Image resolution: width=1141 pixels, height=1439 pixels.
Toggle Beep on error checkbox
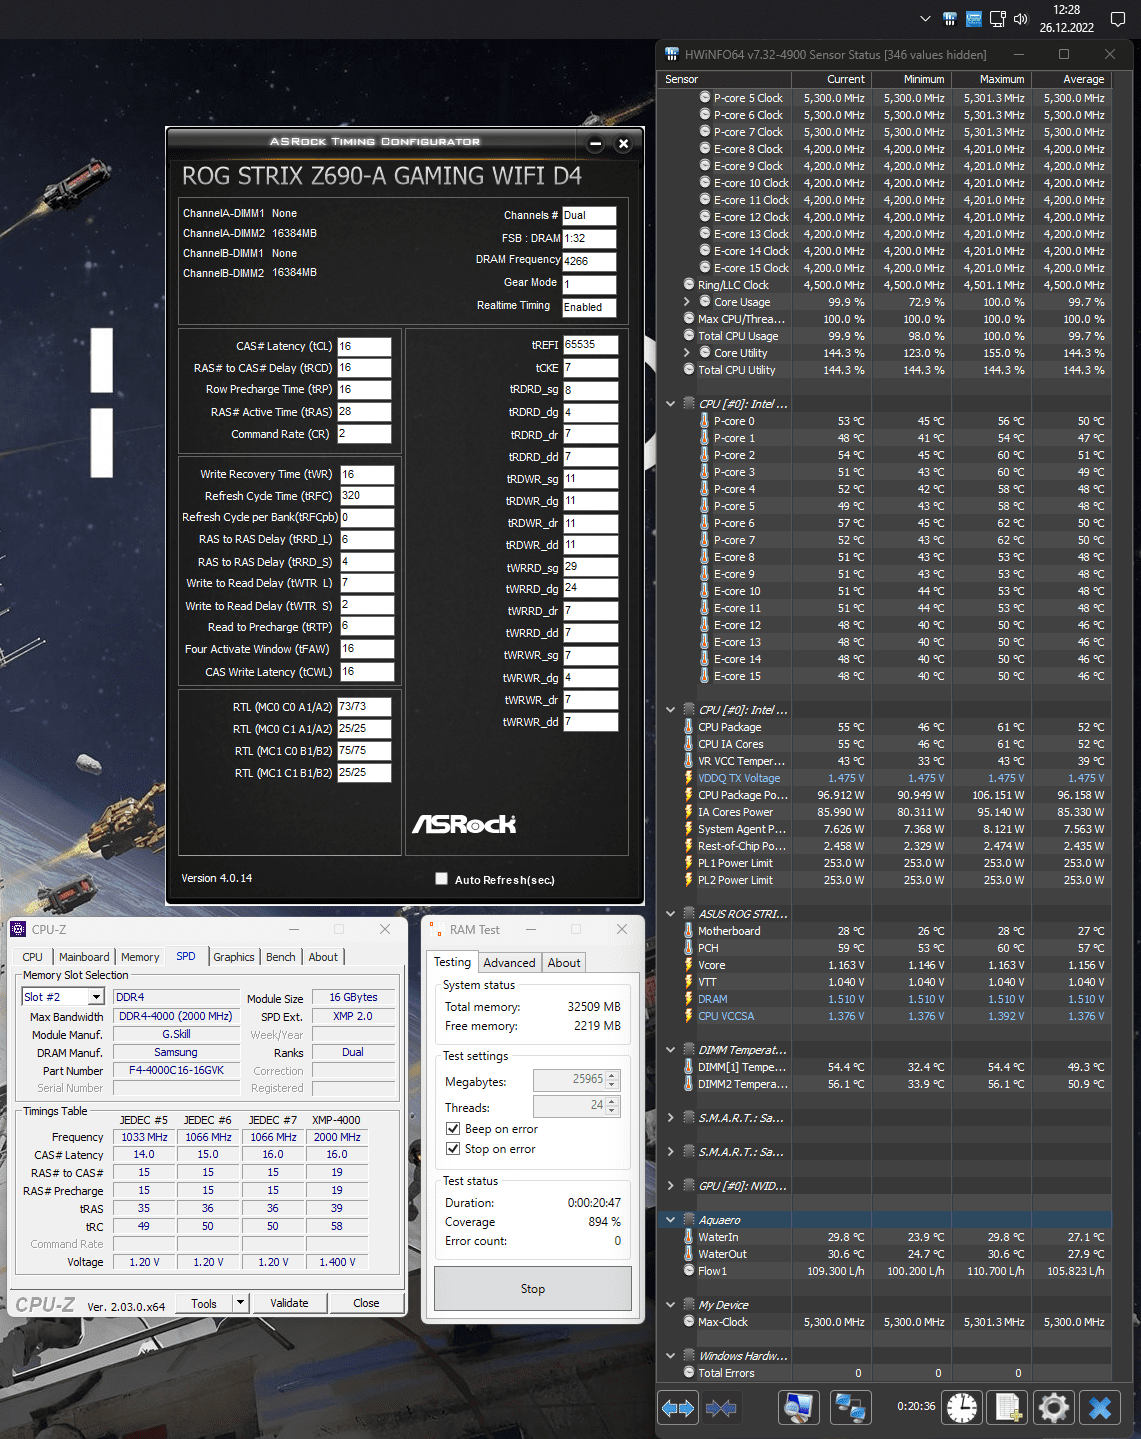[x=453, y=1129]
